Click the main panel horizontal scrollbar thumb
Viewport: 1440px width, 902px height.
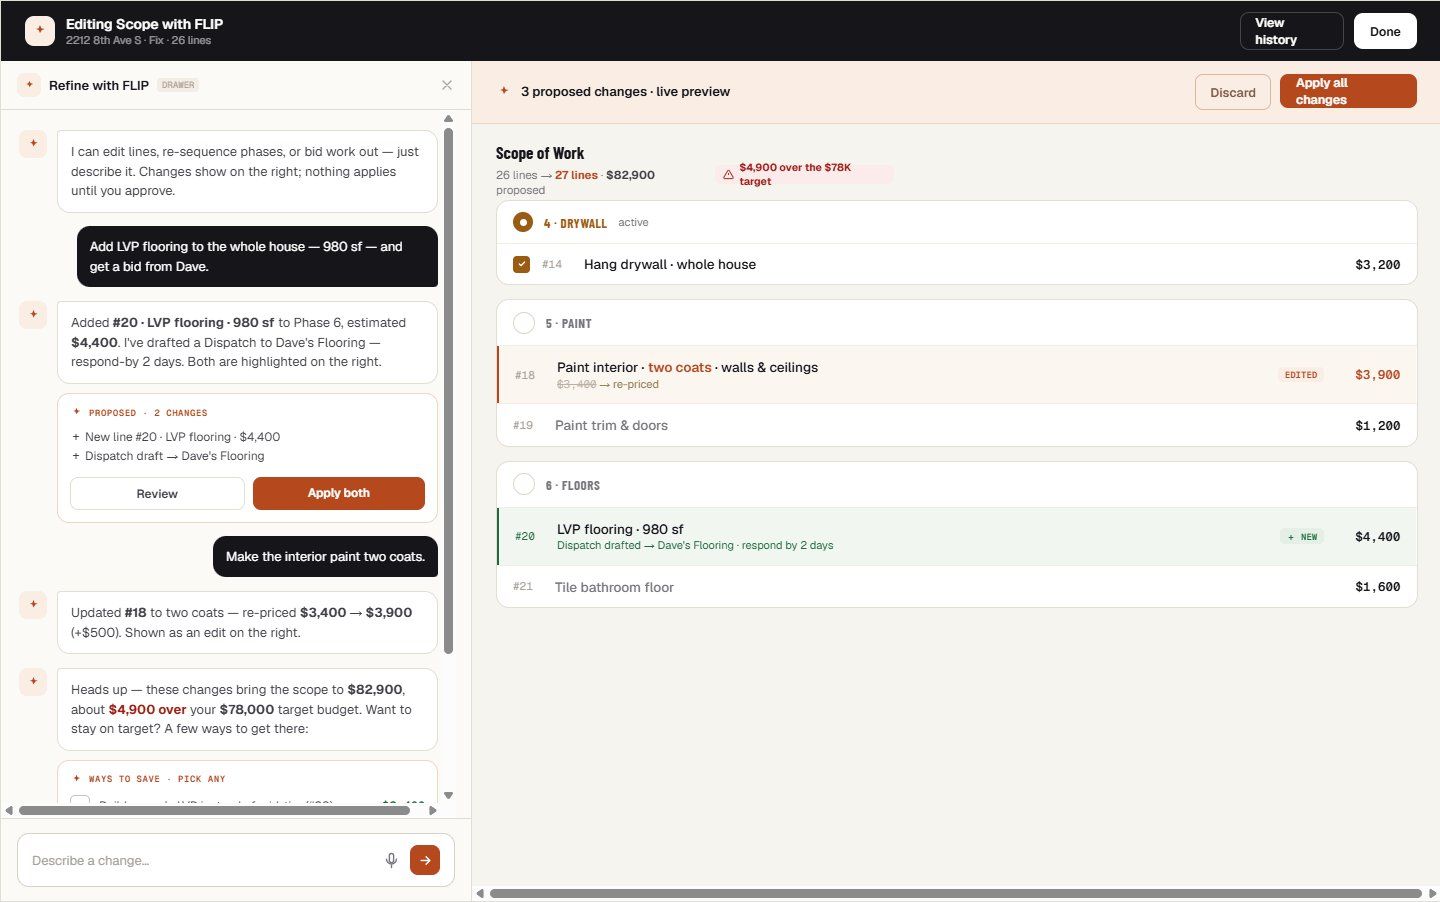point(956,893)
